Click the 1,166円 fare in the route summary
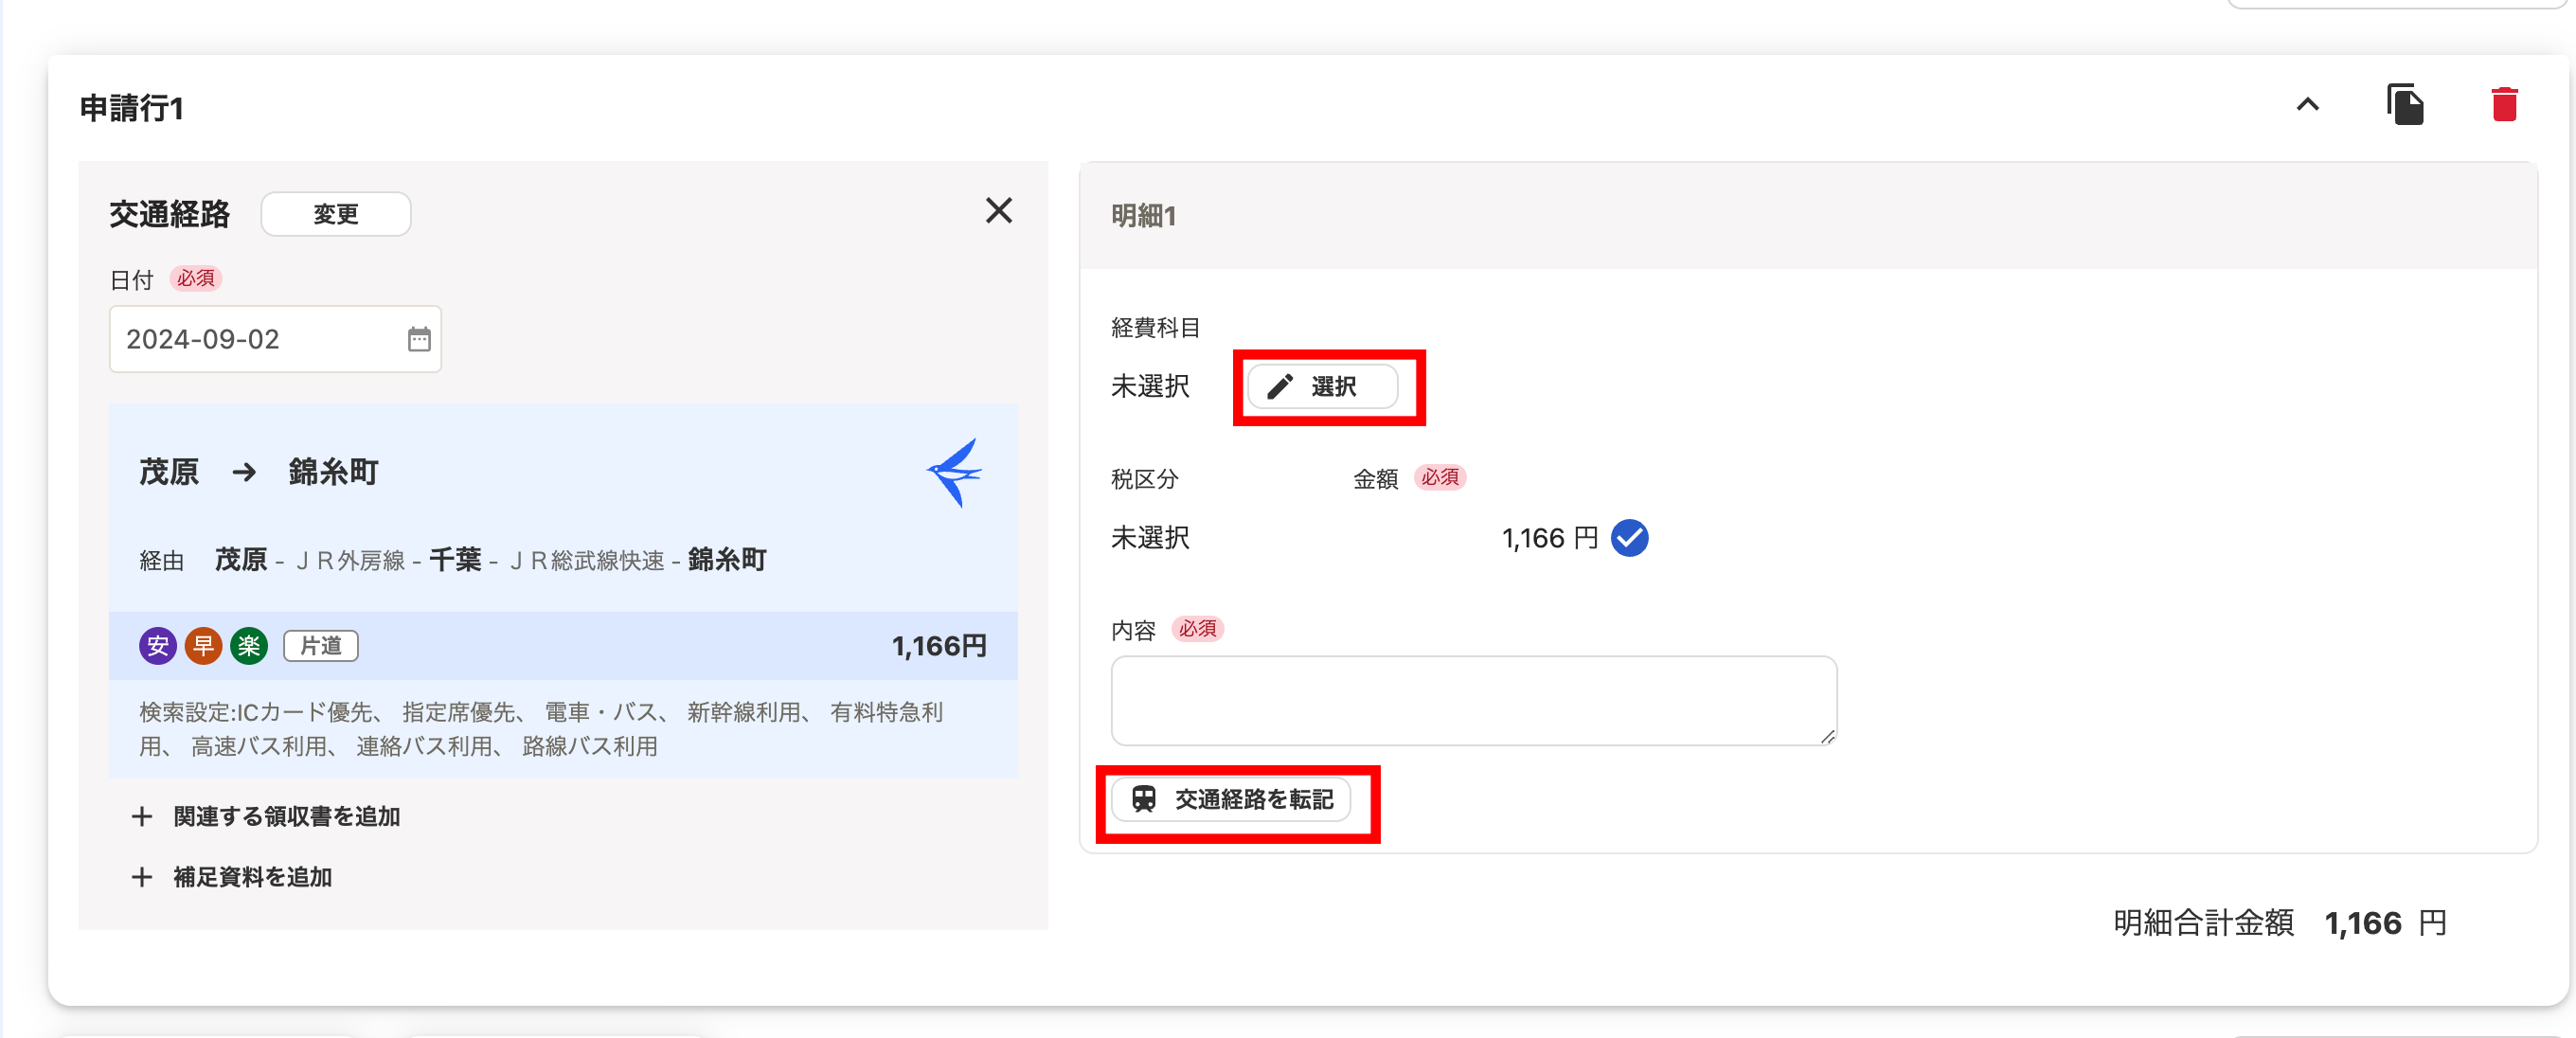 939,647
